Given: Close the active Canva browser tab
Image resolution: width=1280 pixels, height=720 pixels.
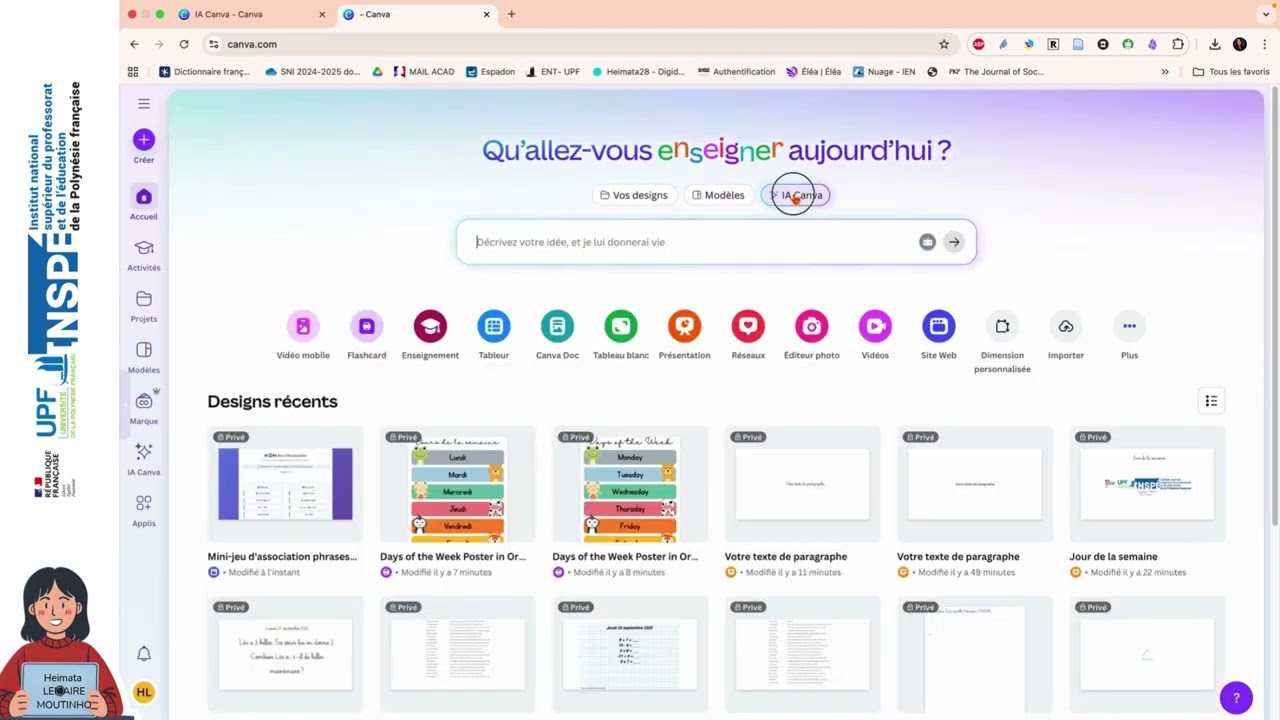Looking at the screenshot, I should [x=487, y=14].
